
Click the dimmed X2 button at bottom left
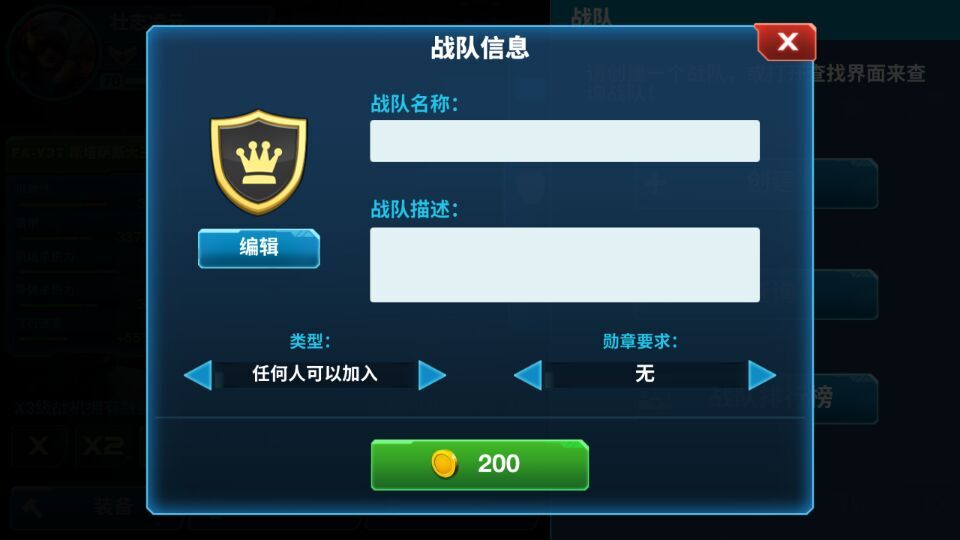click(103, 446)
